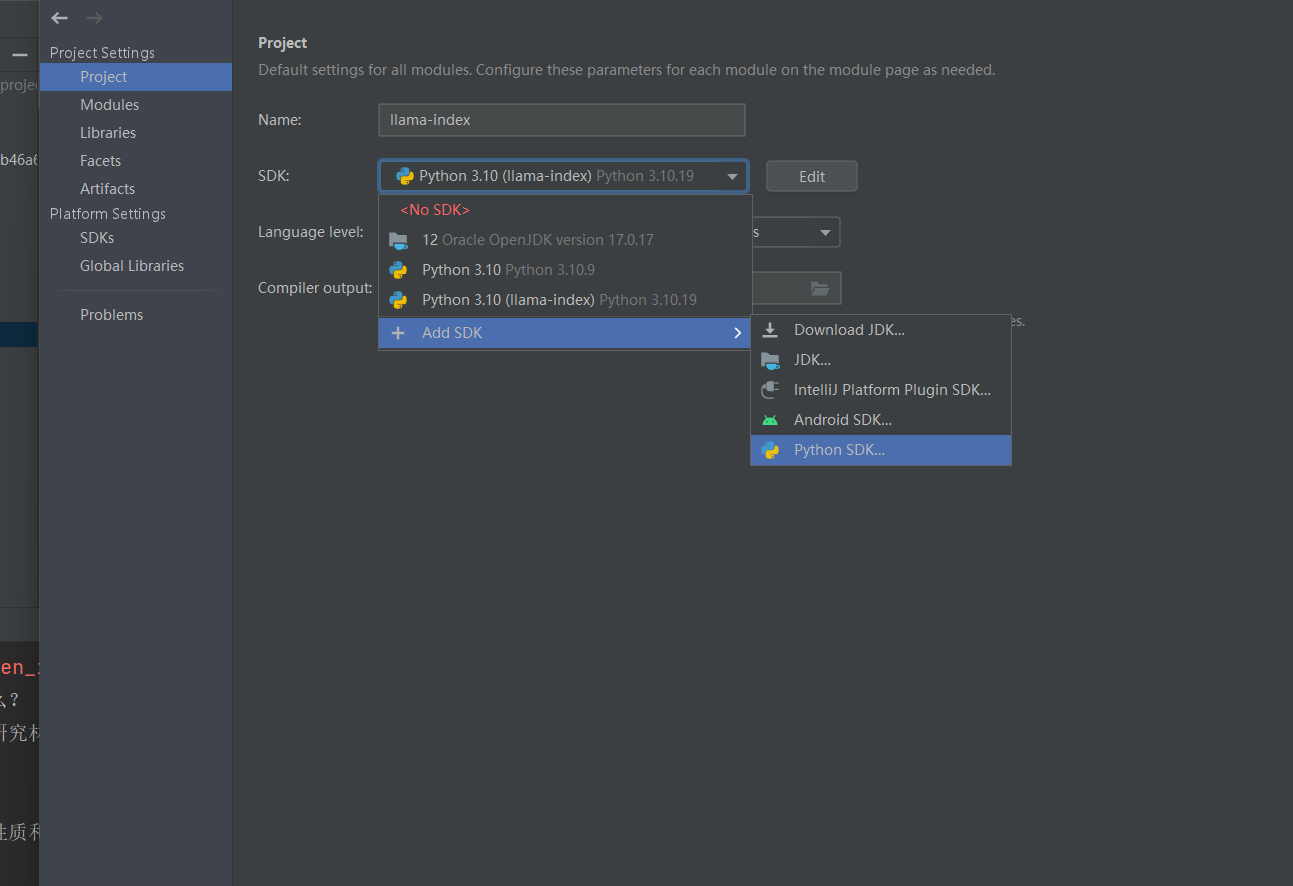Open the SDKs platform settings page
Viewport: 1293px width, 886px height.
[136, 238]
